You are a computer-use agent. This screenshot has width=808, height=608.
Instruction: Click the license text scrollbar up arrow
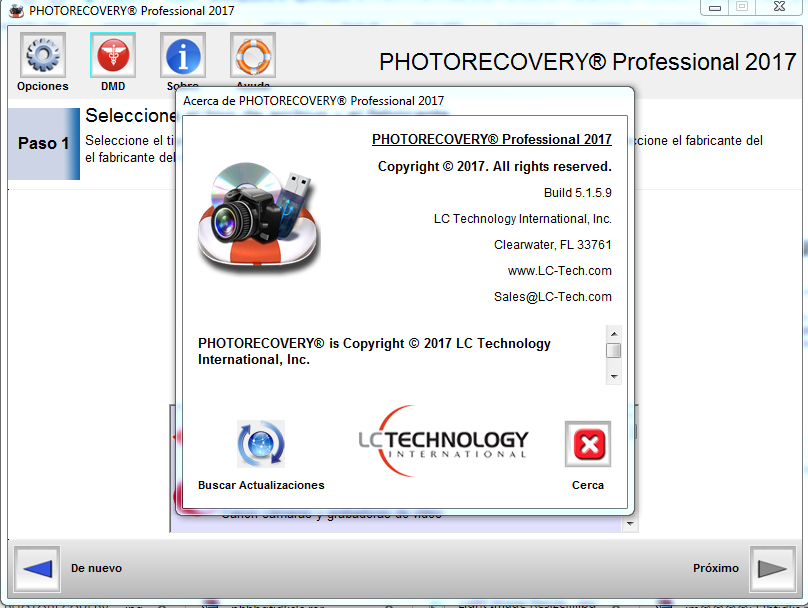tap(614, 334)
